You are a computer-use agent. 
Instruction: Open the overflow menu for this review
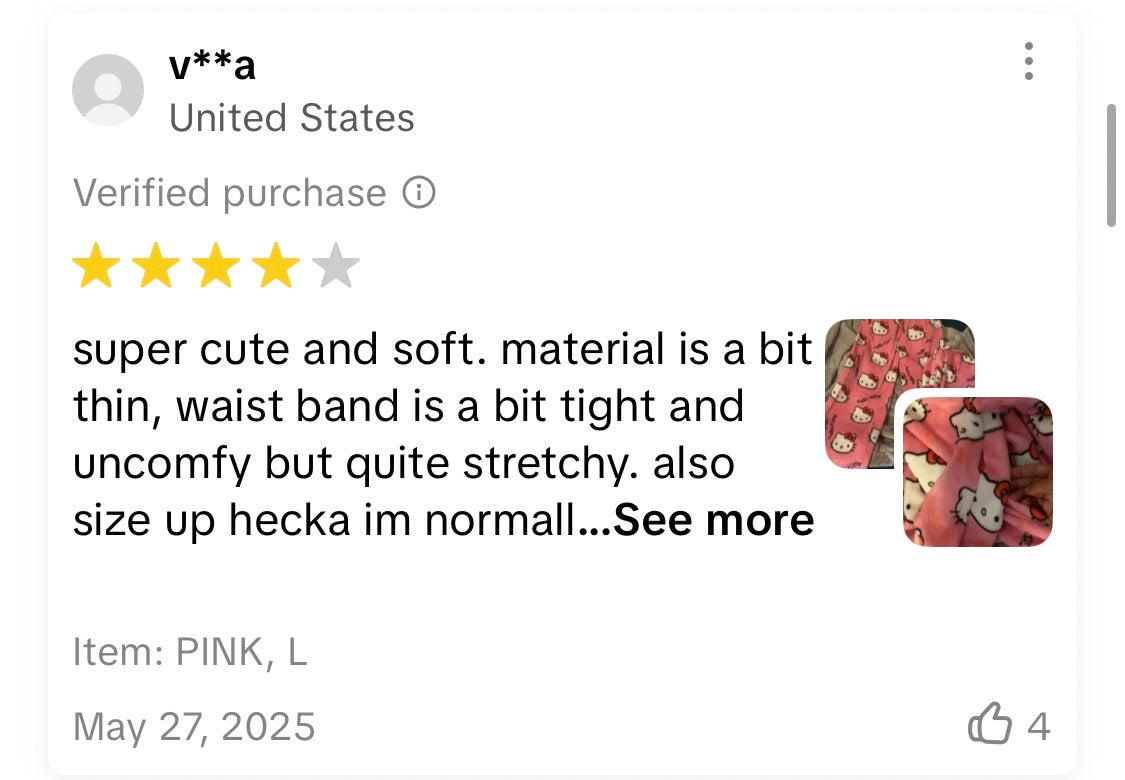click(x=1030, y=62)
